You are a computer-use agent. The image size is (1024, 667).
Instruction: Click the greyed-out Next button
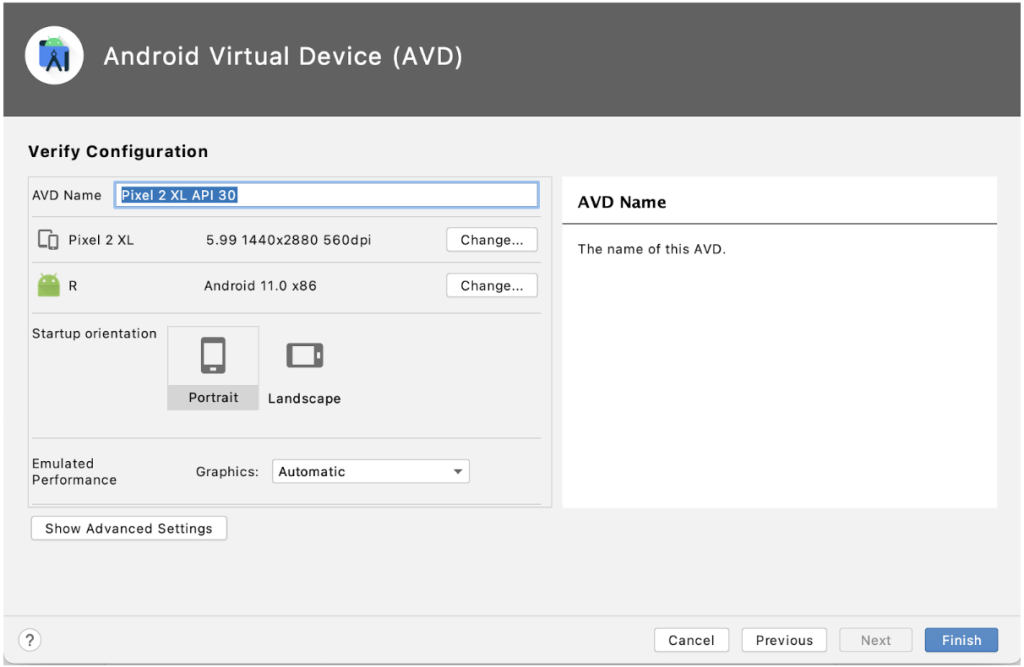[x=875, y=640]
